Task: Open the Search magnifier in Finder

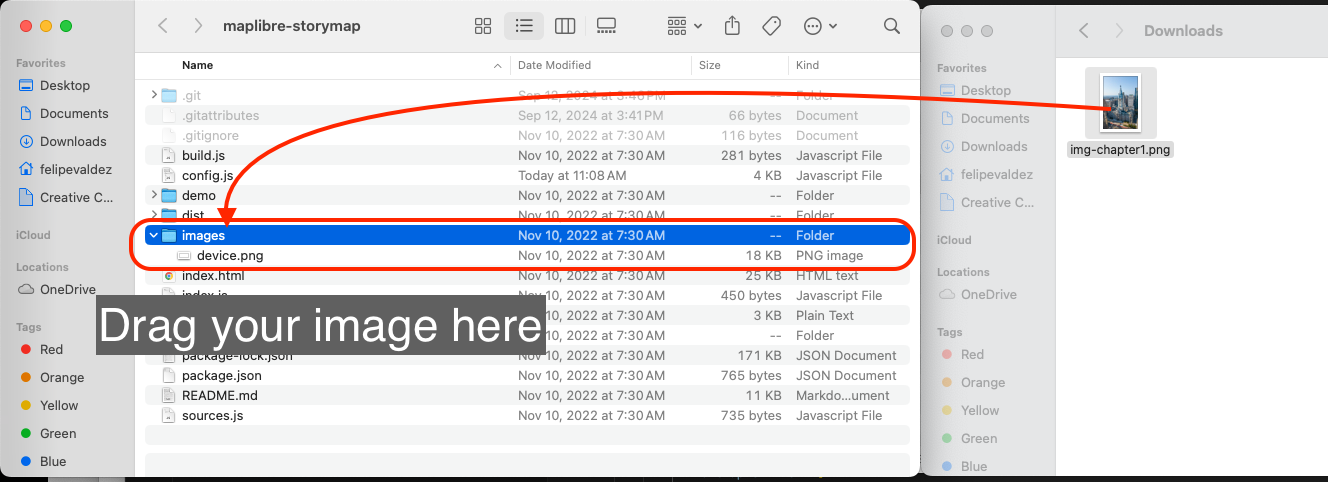Action: (891, 26)
